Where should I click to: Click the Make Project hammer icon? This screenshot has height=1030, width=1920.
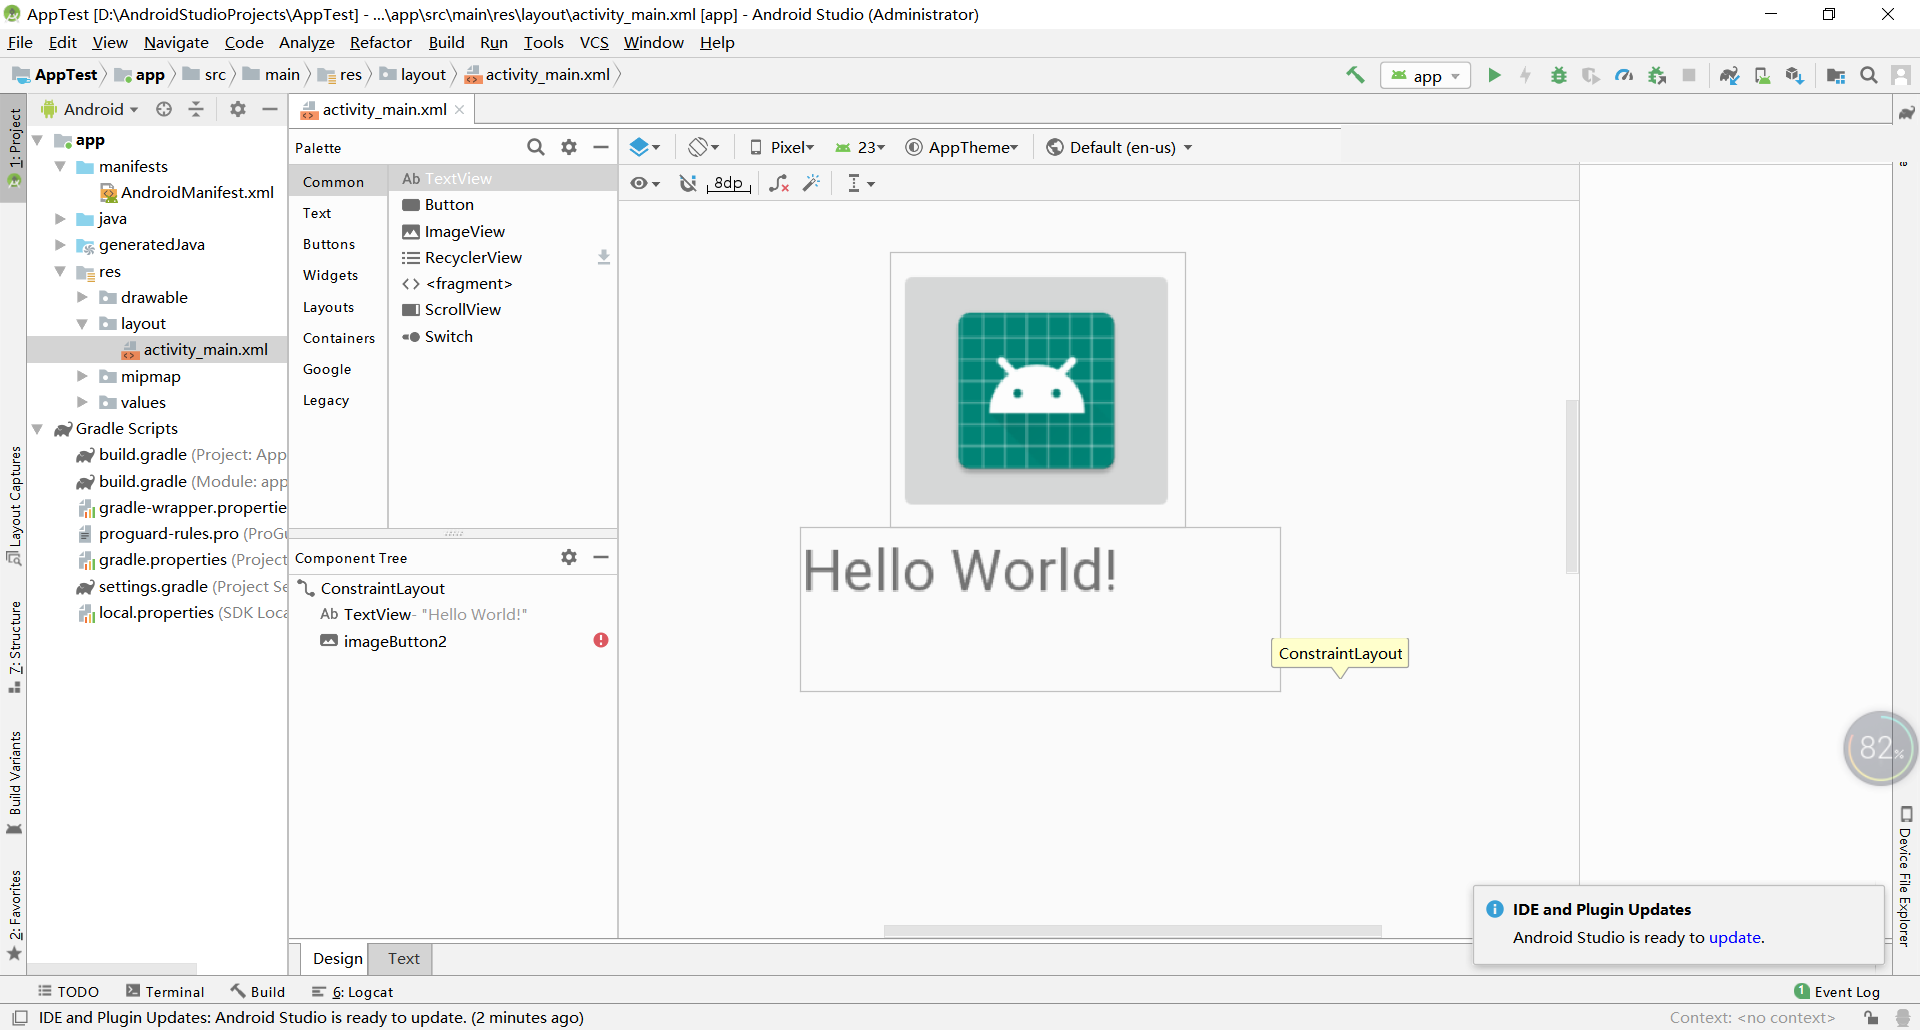tap(1355, 75)
